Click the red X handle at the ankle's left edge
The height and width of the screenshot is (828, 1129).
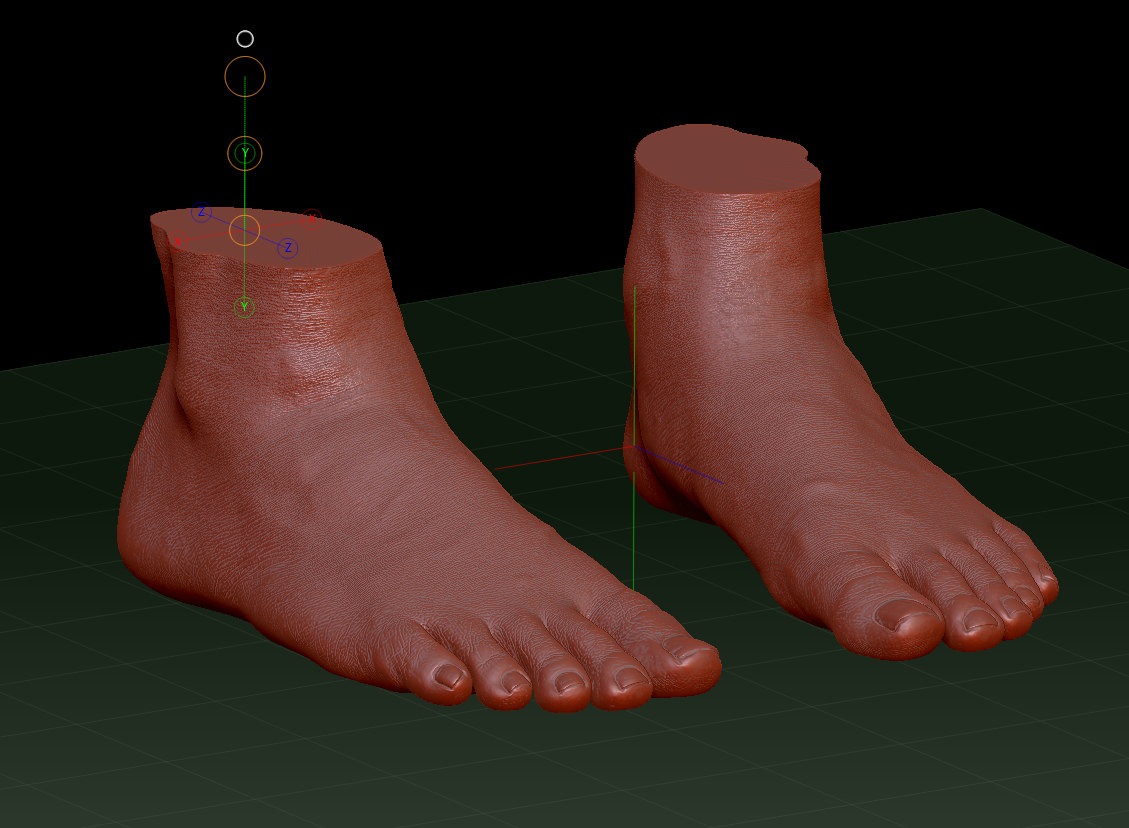pyautogui.click(x=178, y=242)
